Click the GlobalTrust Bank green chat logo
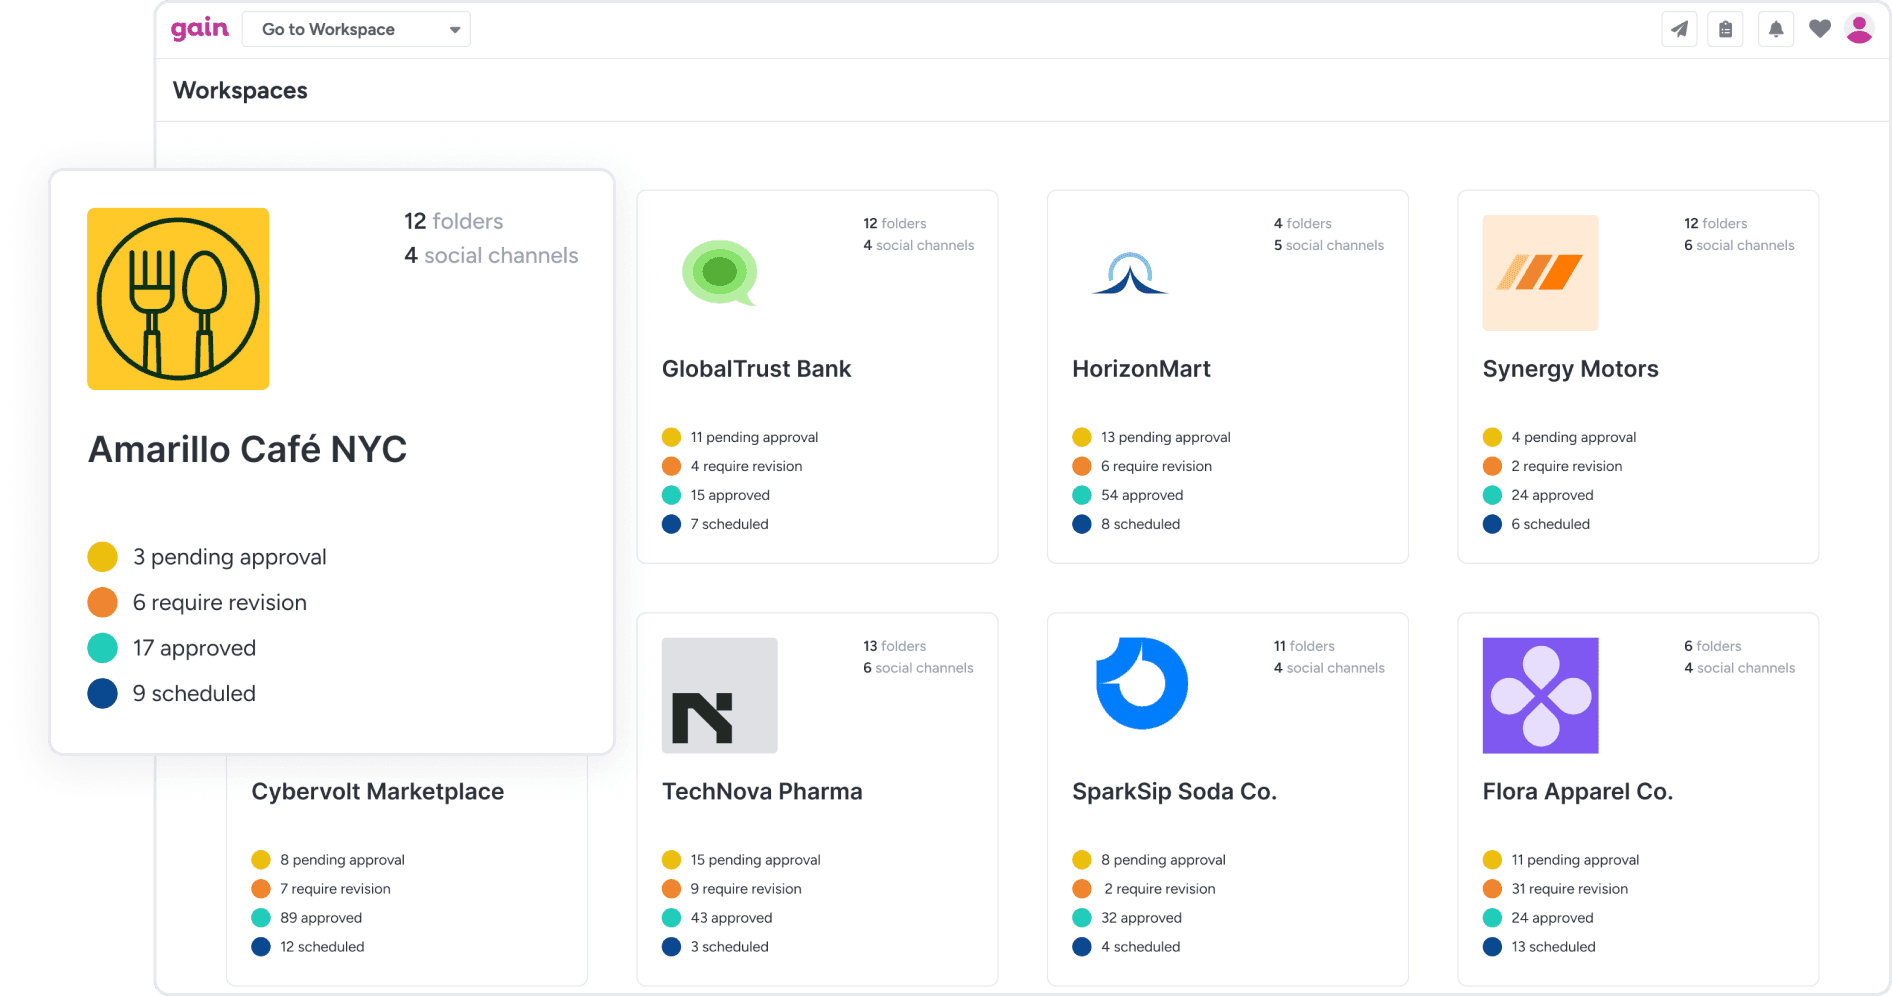 pyautogui.click(x=719, y=273)
